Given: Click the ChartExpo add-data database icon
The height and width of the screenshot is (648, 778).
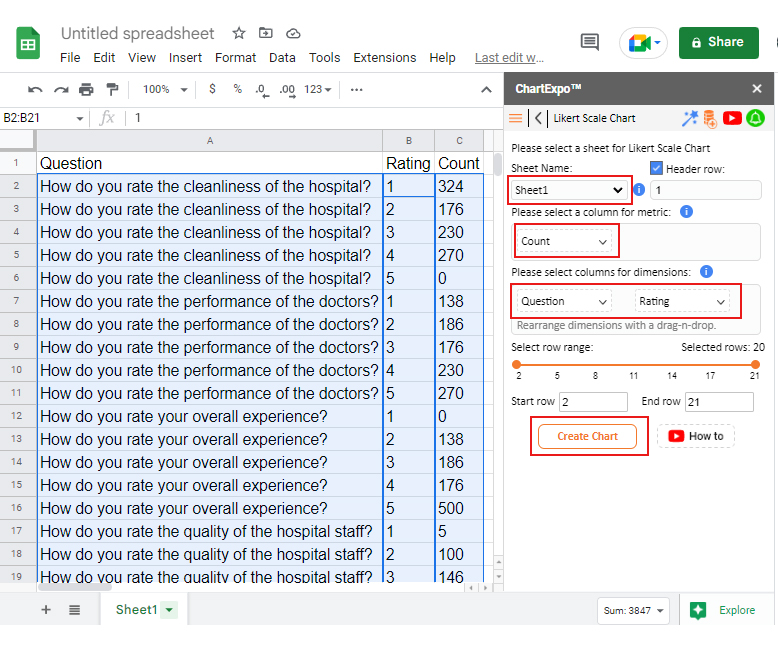Looking at the screenshot, I should (711, 119).
